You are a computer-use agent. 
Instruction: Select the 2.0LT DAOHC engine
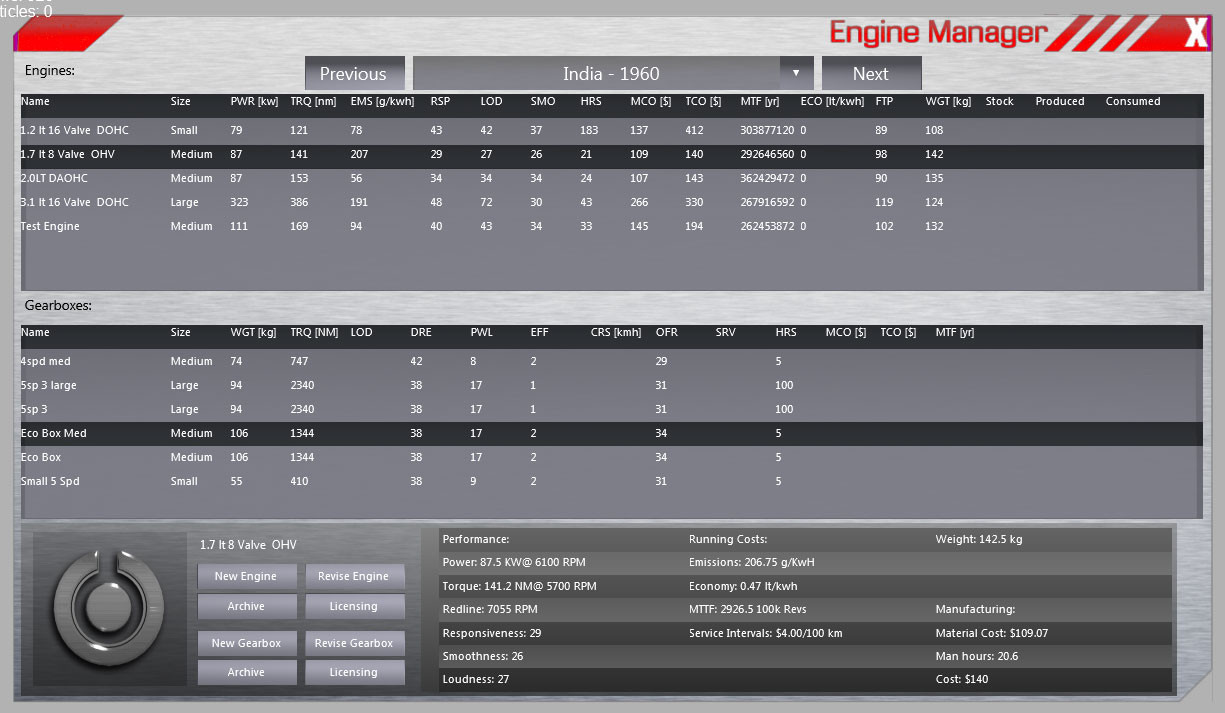(x=611, y=178)
